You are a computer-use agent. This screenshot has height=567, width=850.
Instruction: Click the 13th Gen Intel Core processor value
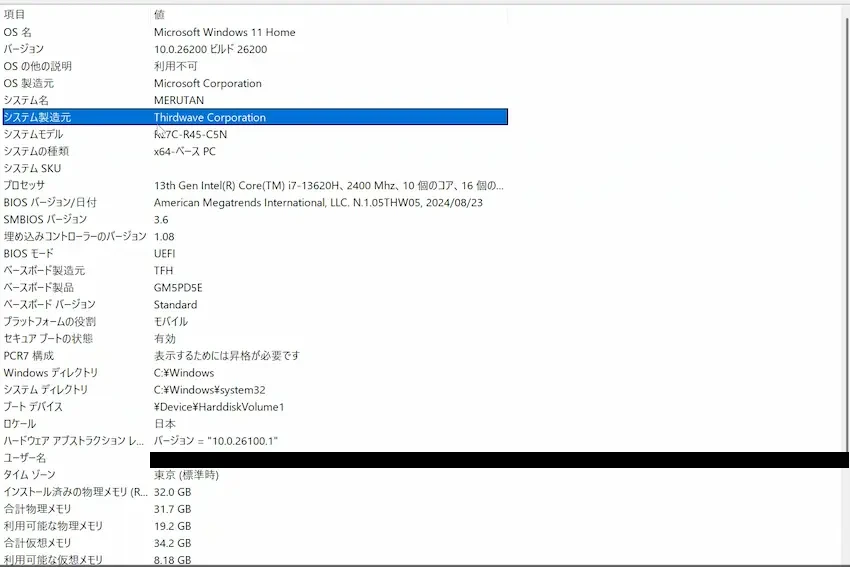pyautogui.click(x=329, y=185)
